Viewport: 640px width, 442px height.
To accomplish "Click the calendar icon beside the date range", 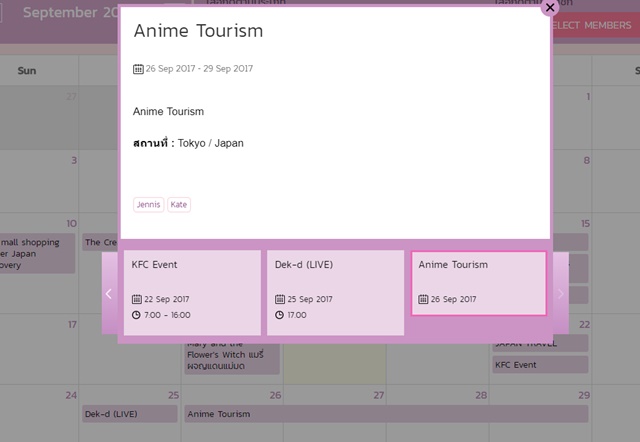I will pyautogui.click(x=138, y=69).
